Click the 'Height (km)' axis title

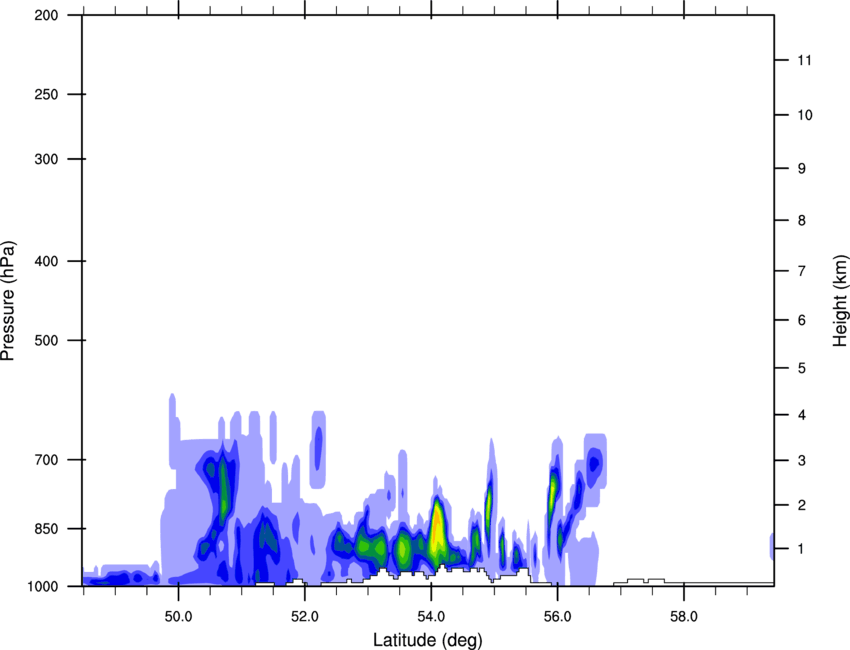point(840,300)
